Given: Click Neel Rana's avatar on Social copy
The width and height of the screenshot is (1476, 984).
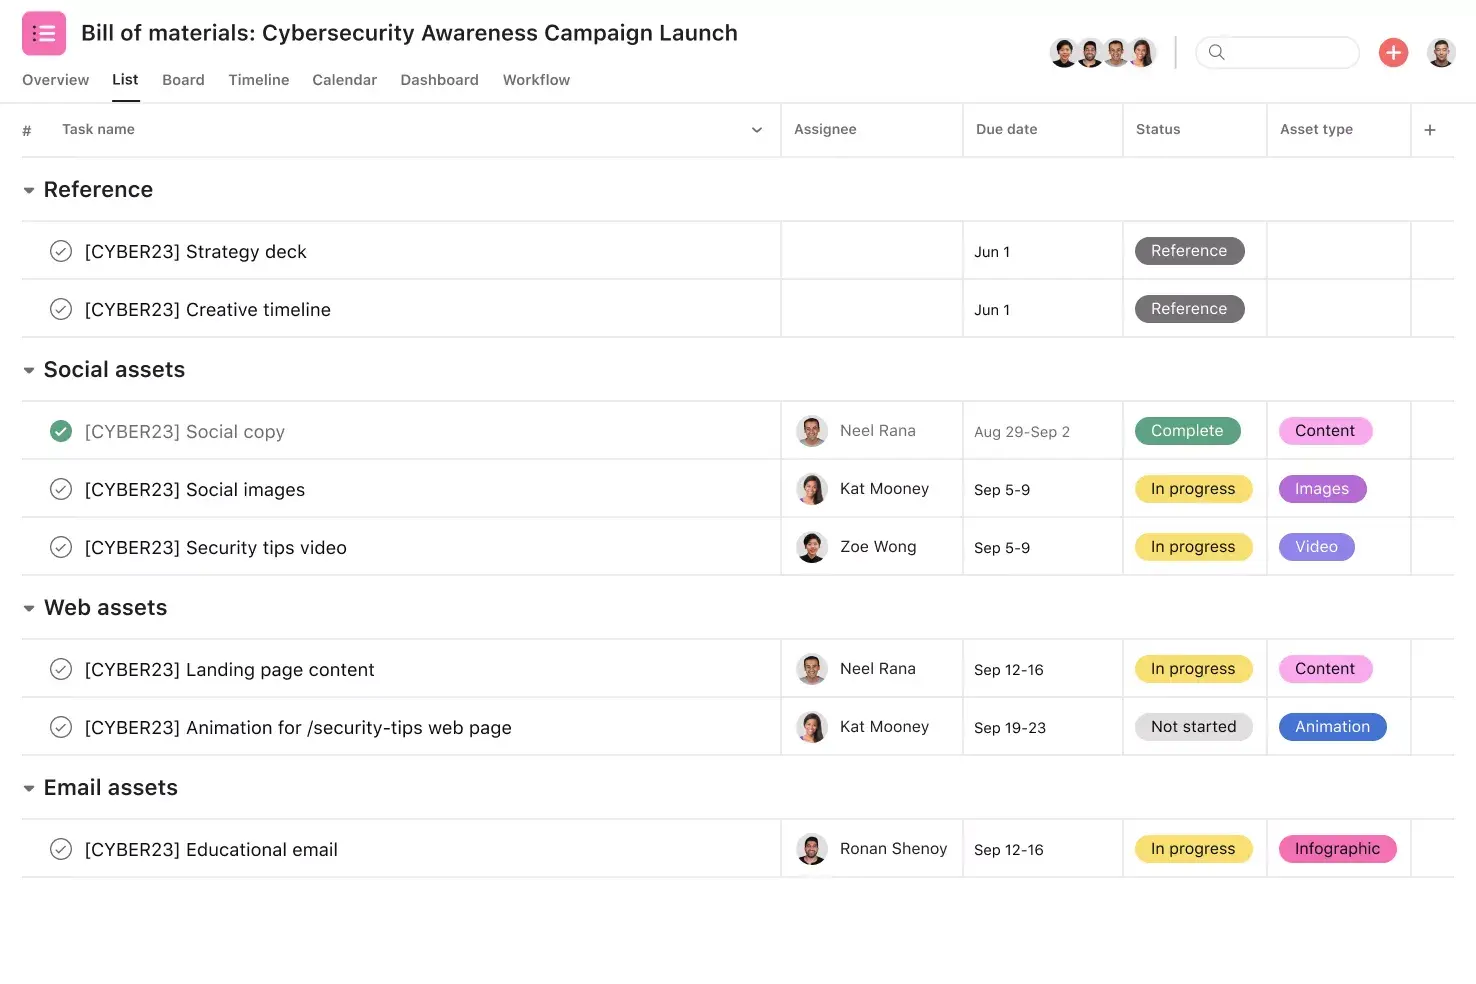Looking at the screenshot, I should tap(811, 431).
